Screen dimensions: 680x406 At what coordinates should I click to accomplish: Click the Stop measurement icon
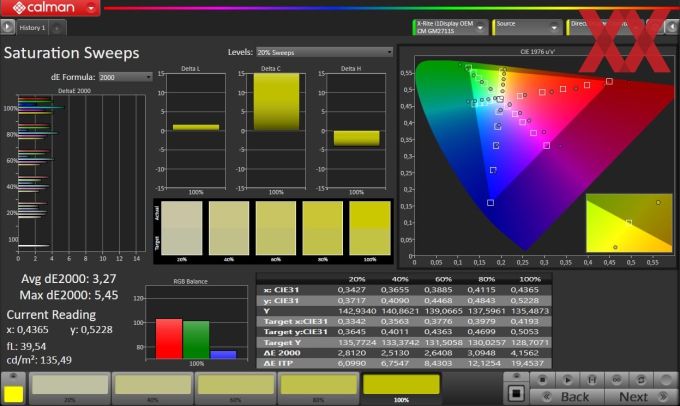542,380
